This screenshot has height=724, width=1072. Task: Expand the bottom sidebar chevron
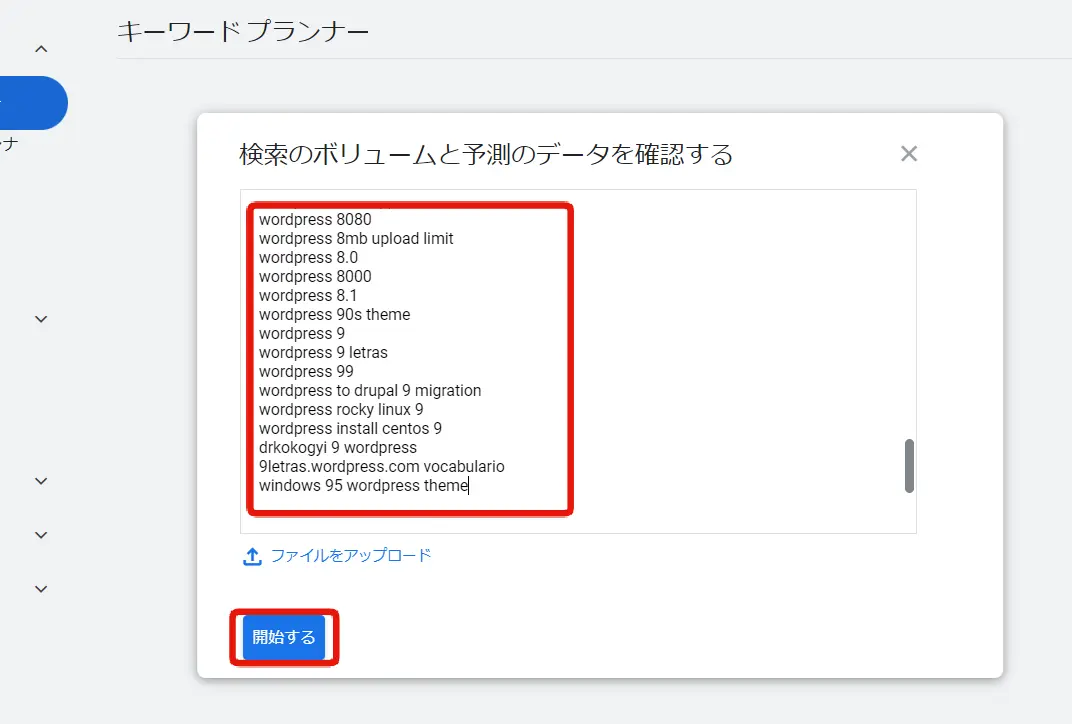(40, 588)
